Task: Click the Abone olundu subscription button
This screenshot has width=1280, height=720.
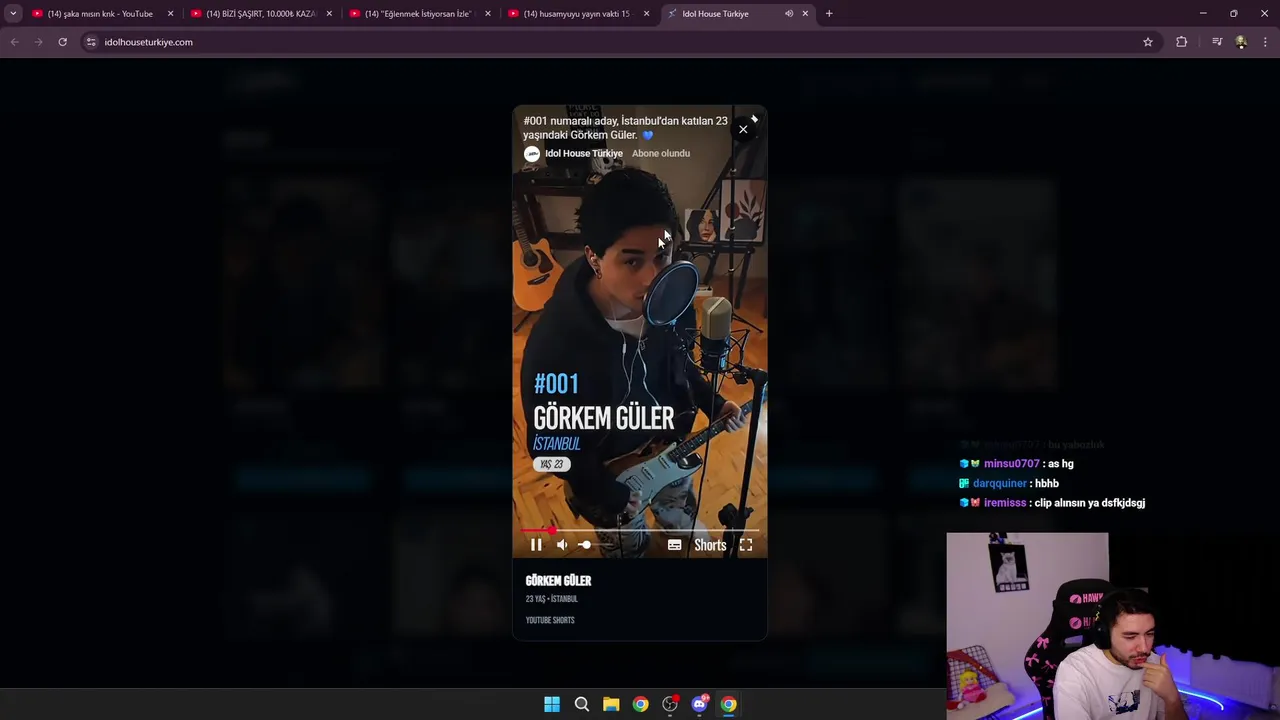Action: (x=661, y=153)
